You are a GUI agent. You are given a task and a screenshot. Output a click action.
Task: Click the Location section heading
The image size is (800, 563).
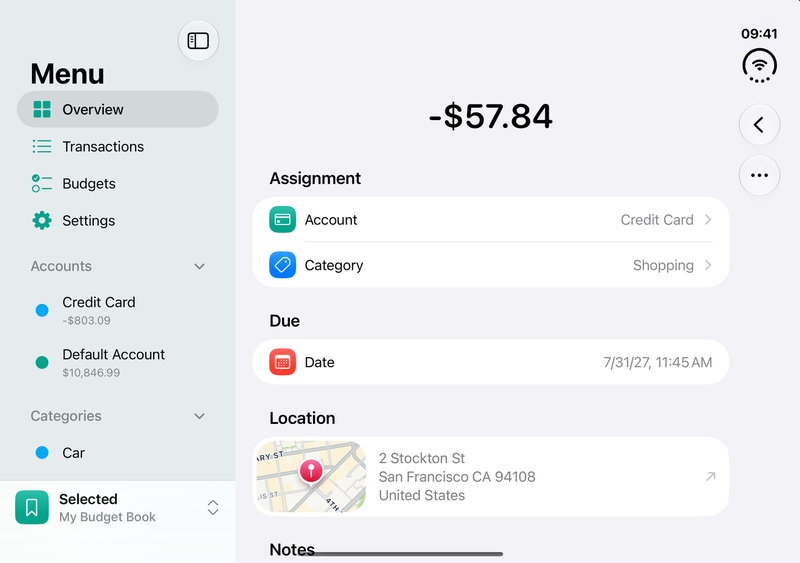[x=302, y=418]
